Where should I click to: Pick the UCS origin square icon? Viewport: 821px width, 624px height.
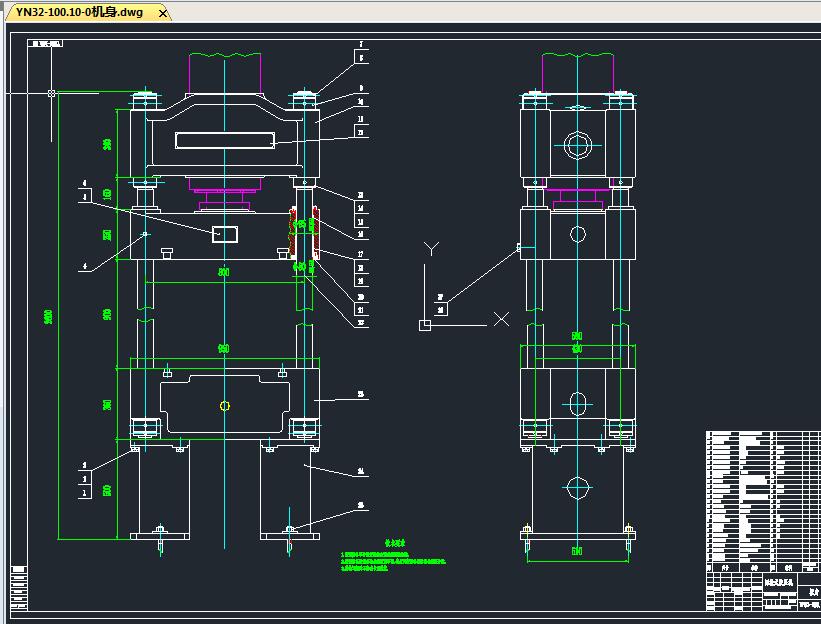tap(425, 325)
